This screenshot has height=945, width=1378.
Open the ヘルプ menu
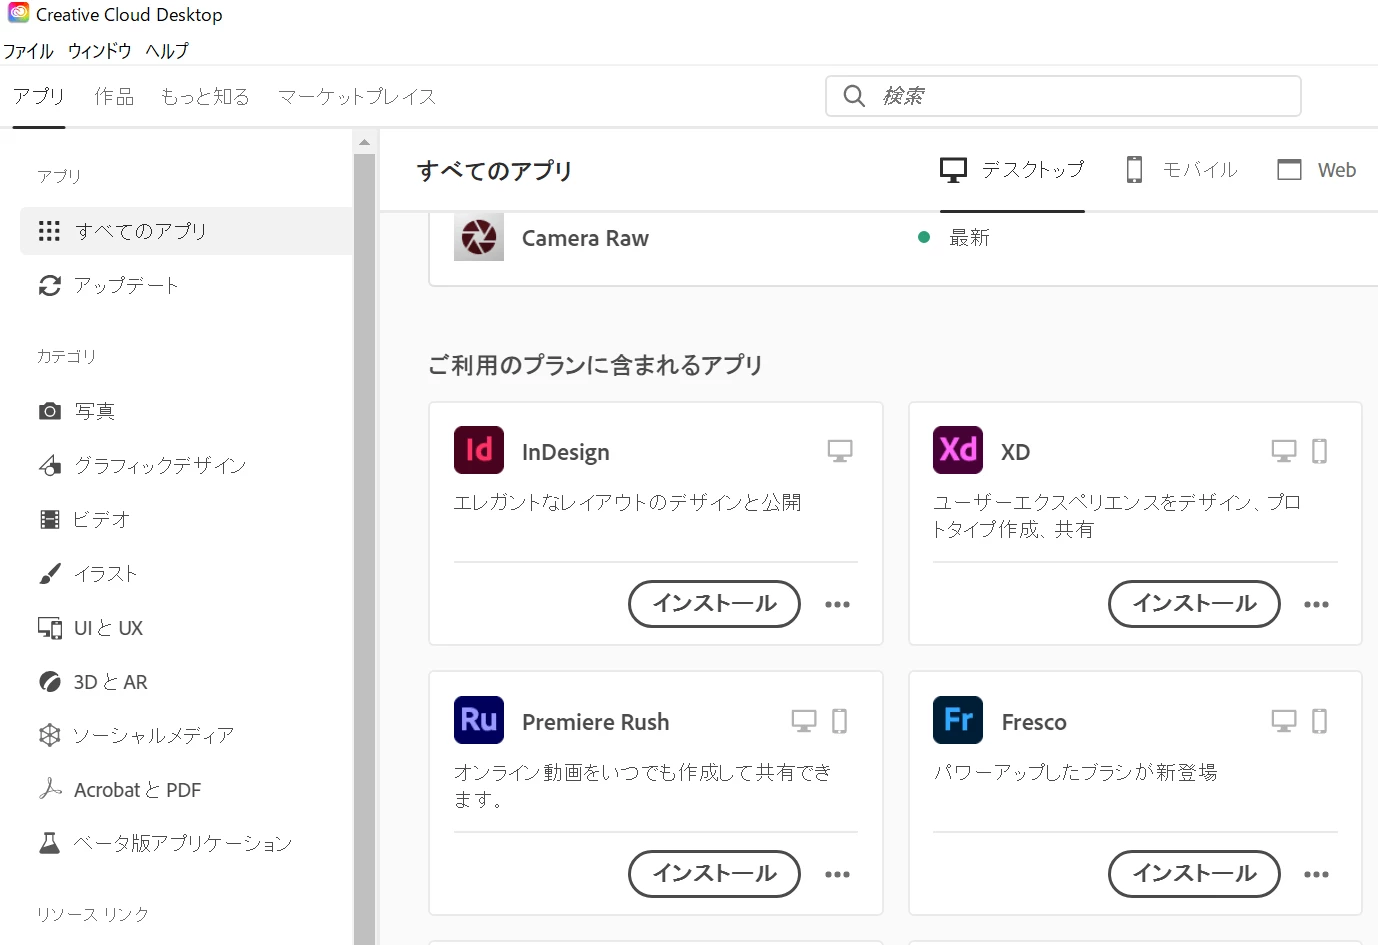pos(167,51)
